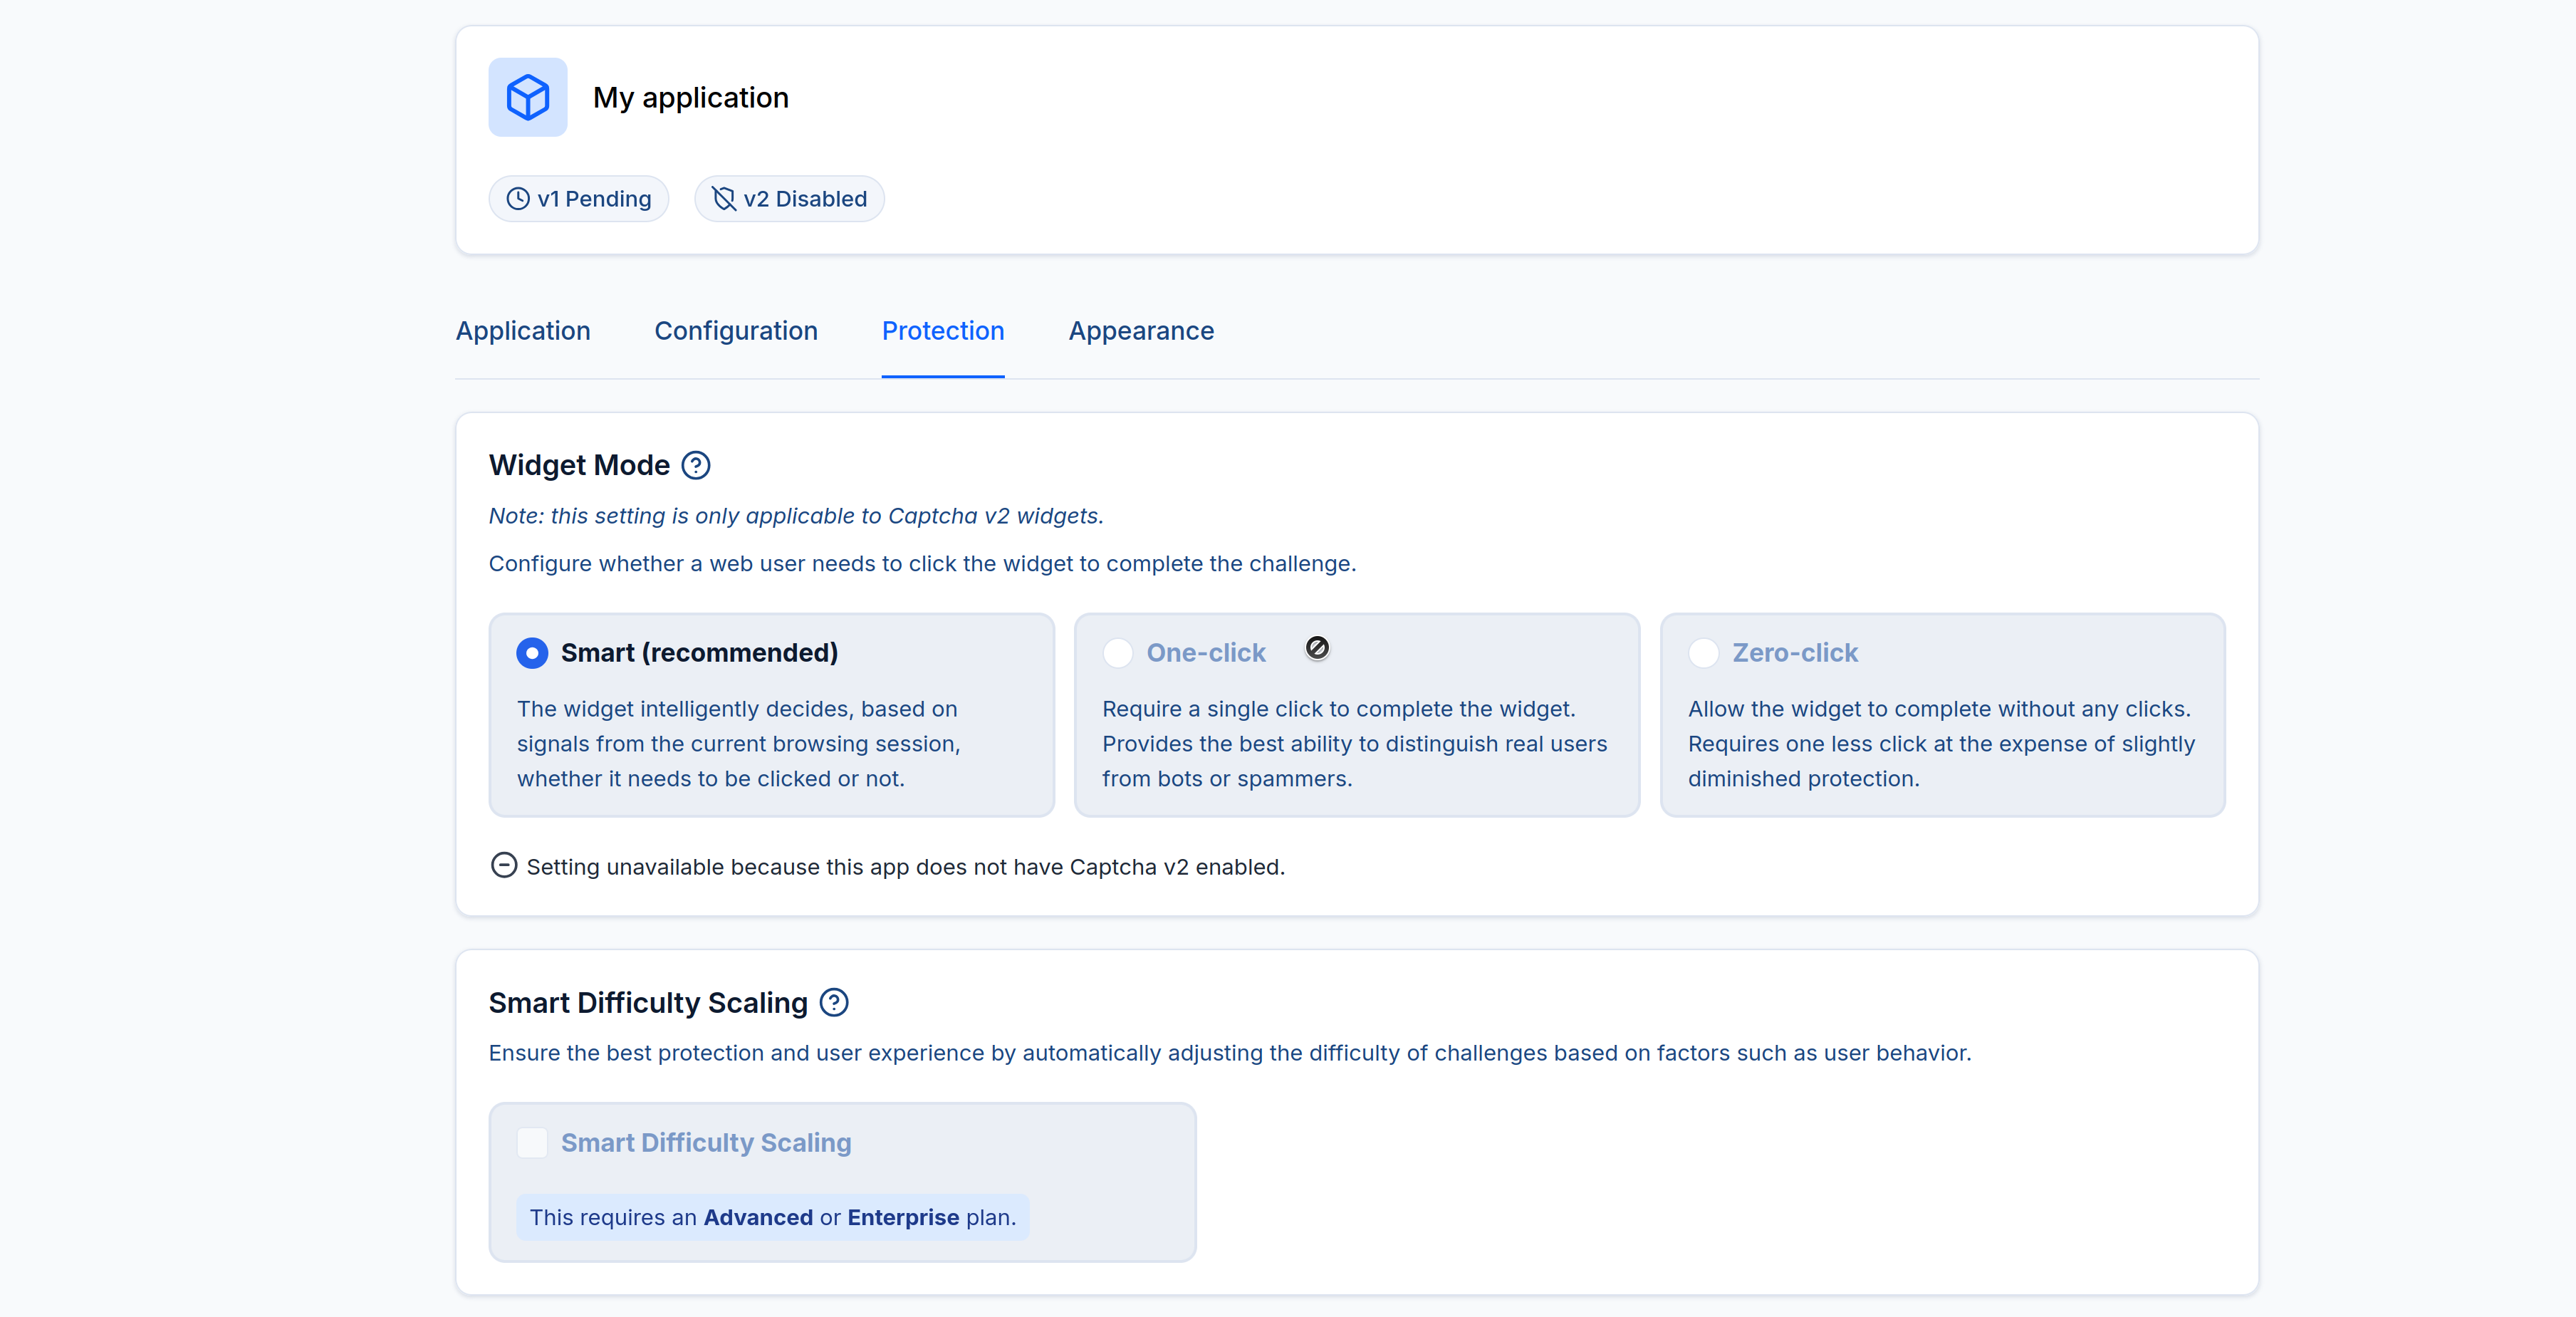Select the One-click radio button
The height and width of the screenshot is (1317, 2576).
[x=1117, y=653]
